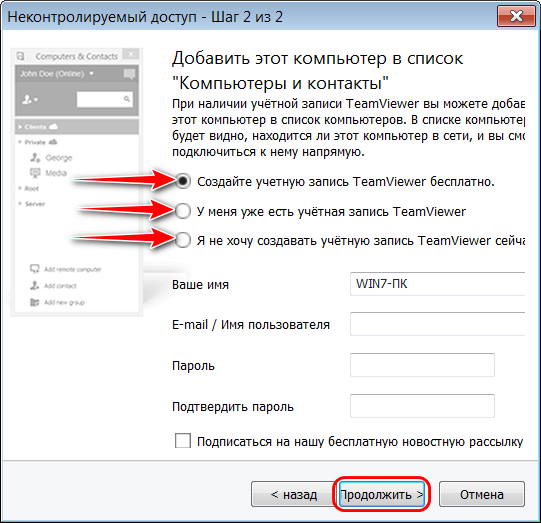Focus the Ваше имя field containing WIN7-ПК
This screenshot has height=523, width=541.
coord(437,284)
